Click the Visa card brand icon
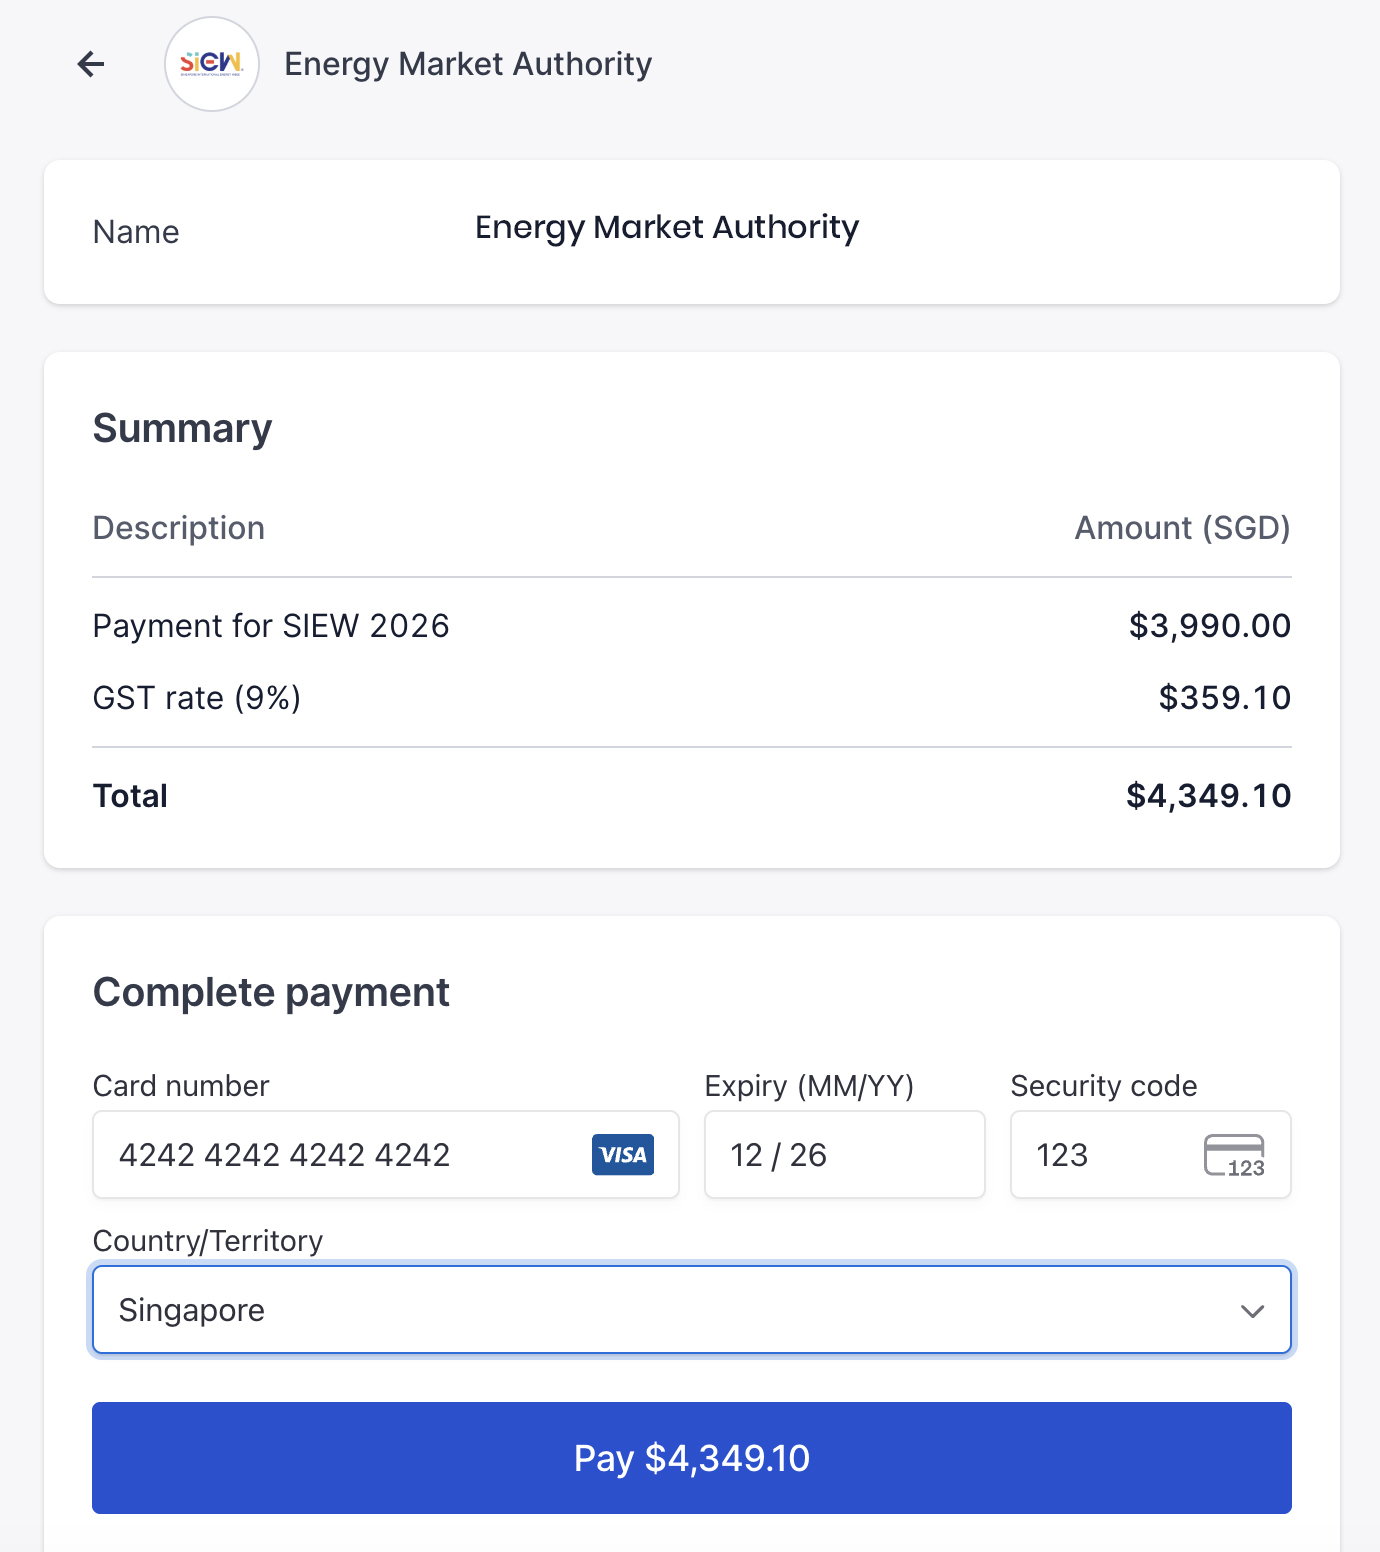Screen dimensions: 1380x1552 point(623,1155)
